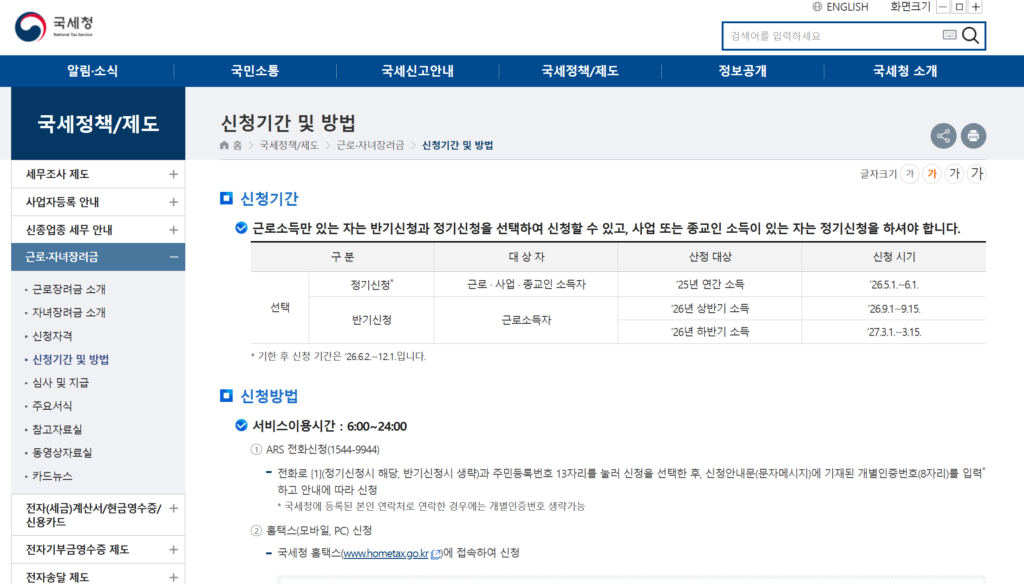Collapse the 근로·자녀장려금 sidebar section
This screenshot has height=584, width=1024.
[174, 257]
